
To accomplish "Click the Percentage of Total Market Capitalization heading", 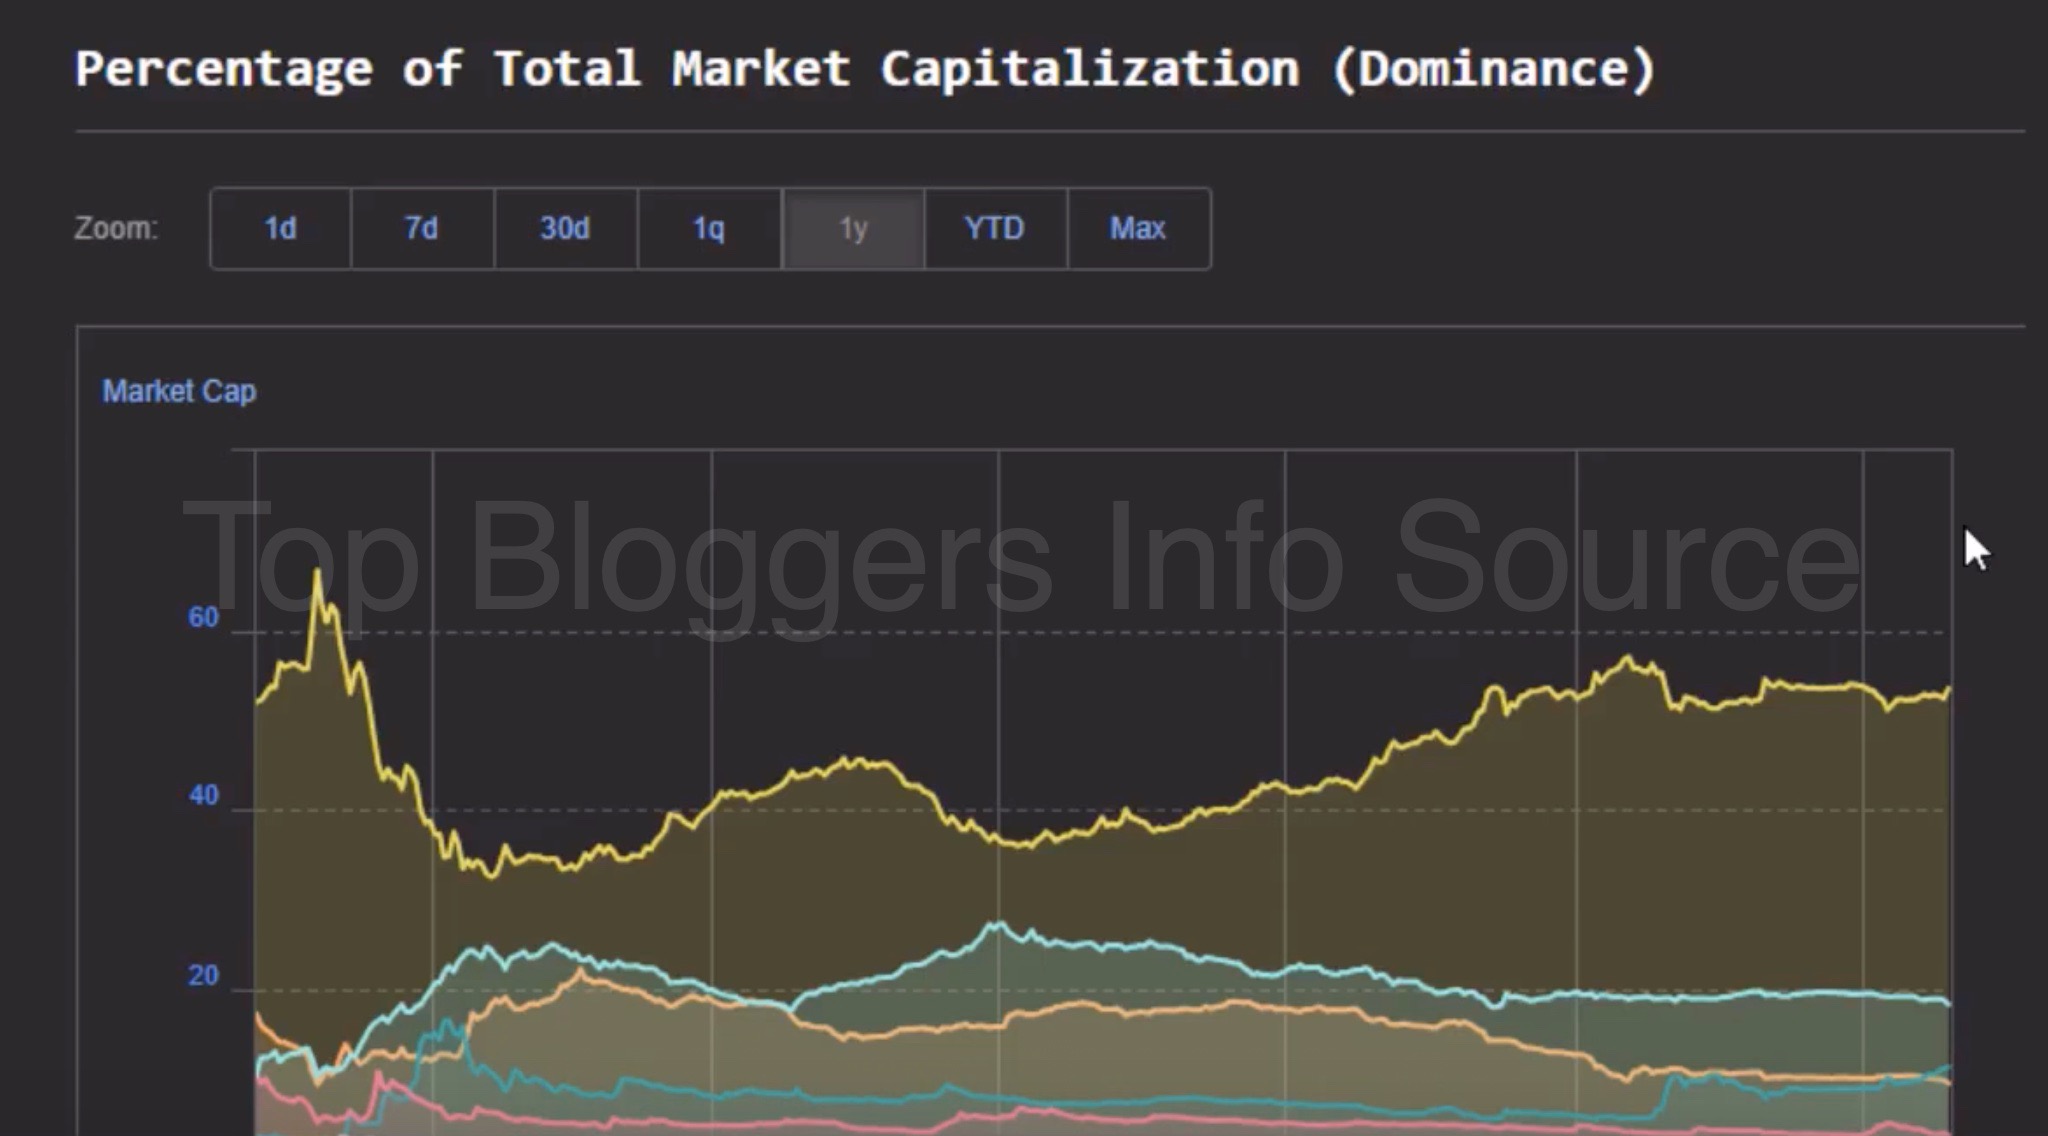I will click(865, 70).
